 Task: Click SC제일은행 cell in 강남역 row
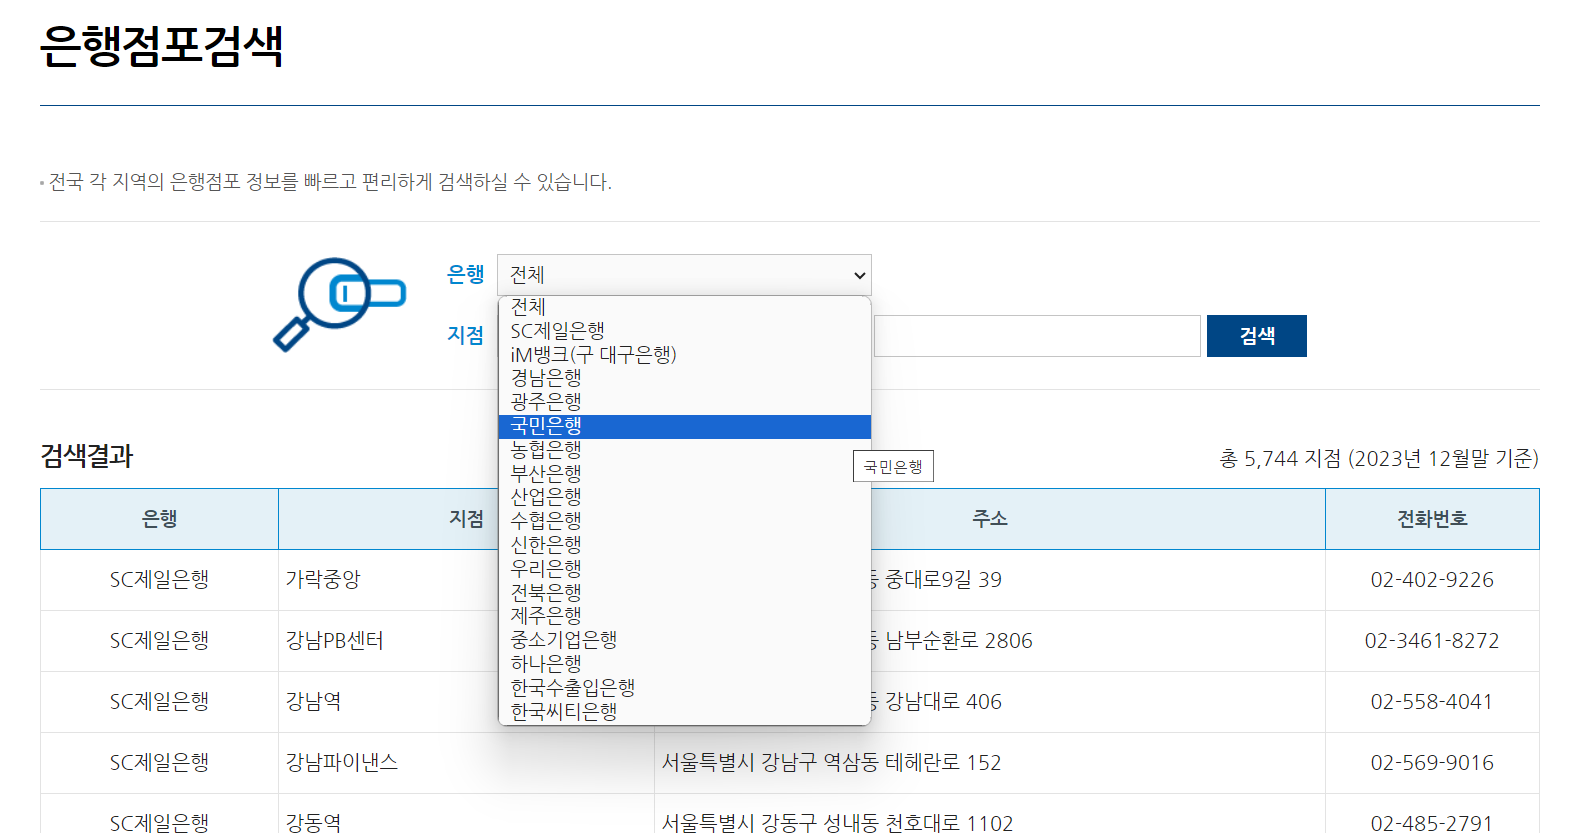click(x=159, y=702)
